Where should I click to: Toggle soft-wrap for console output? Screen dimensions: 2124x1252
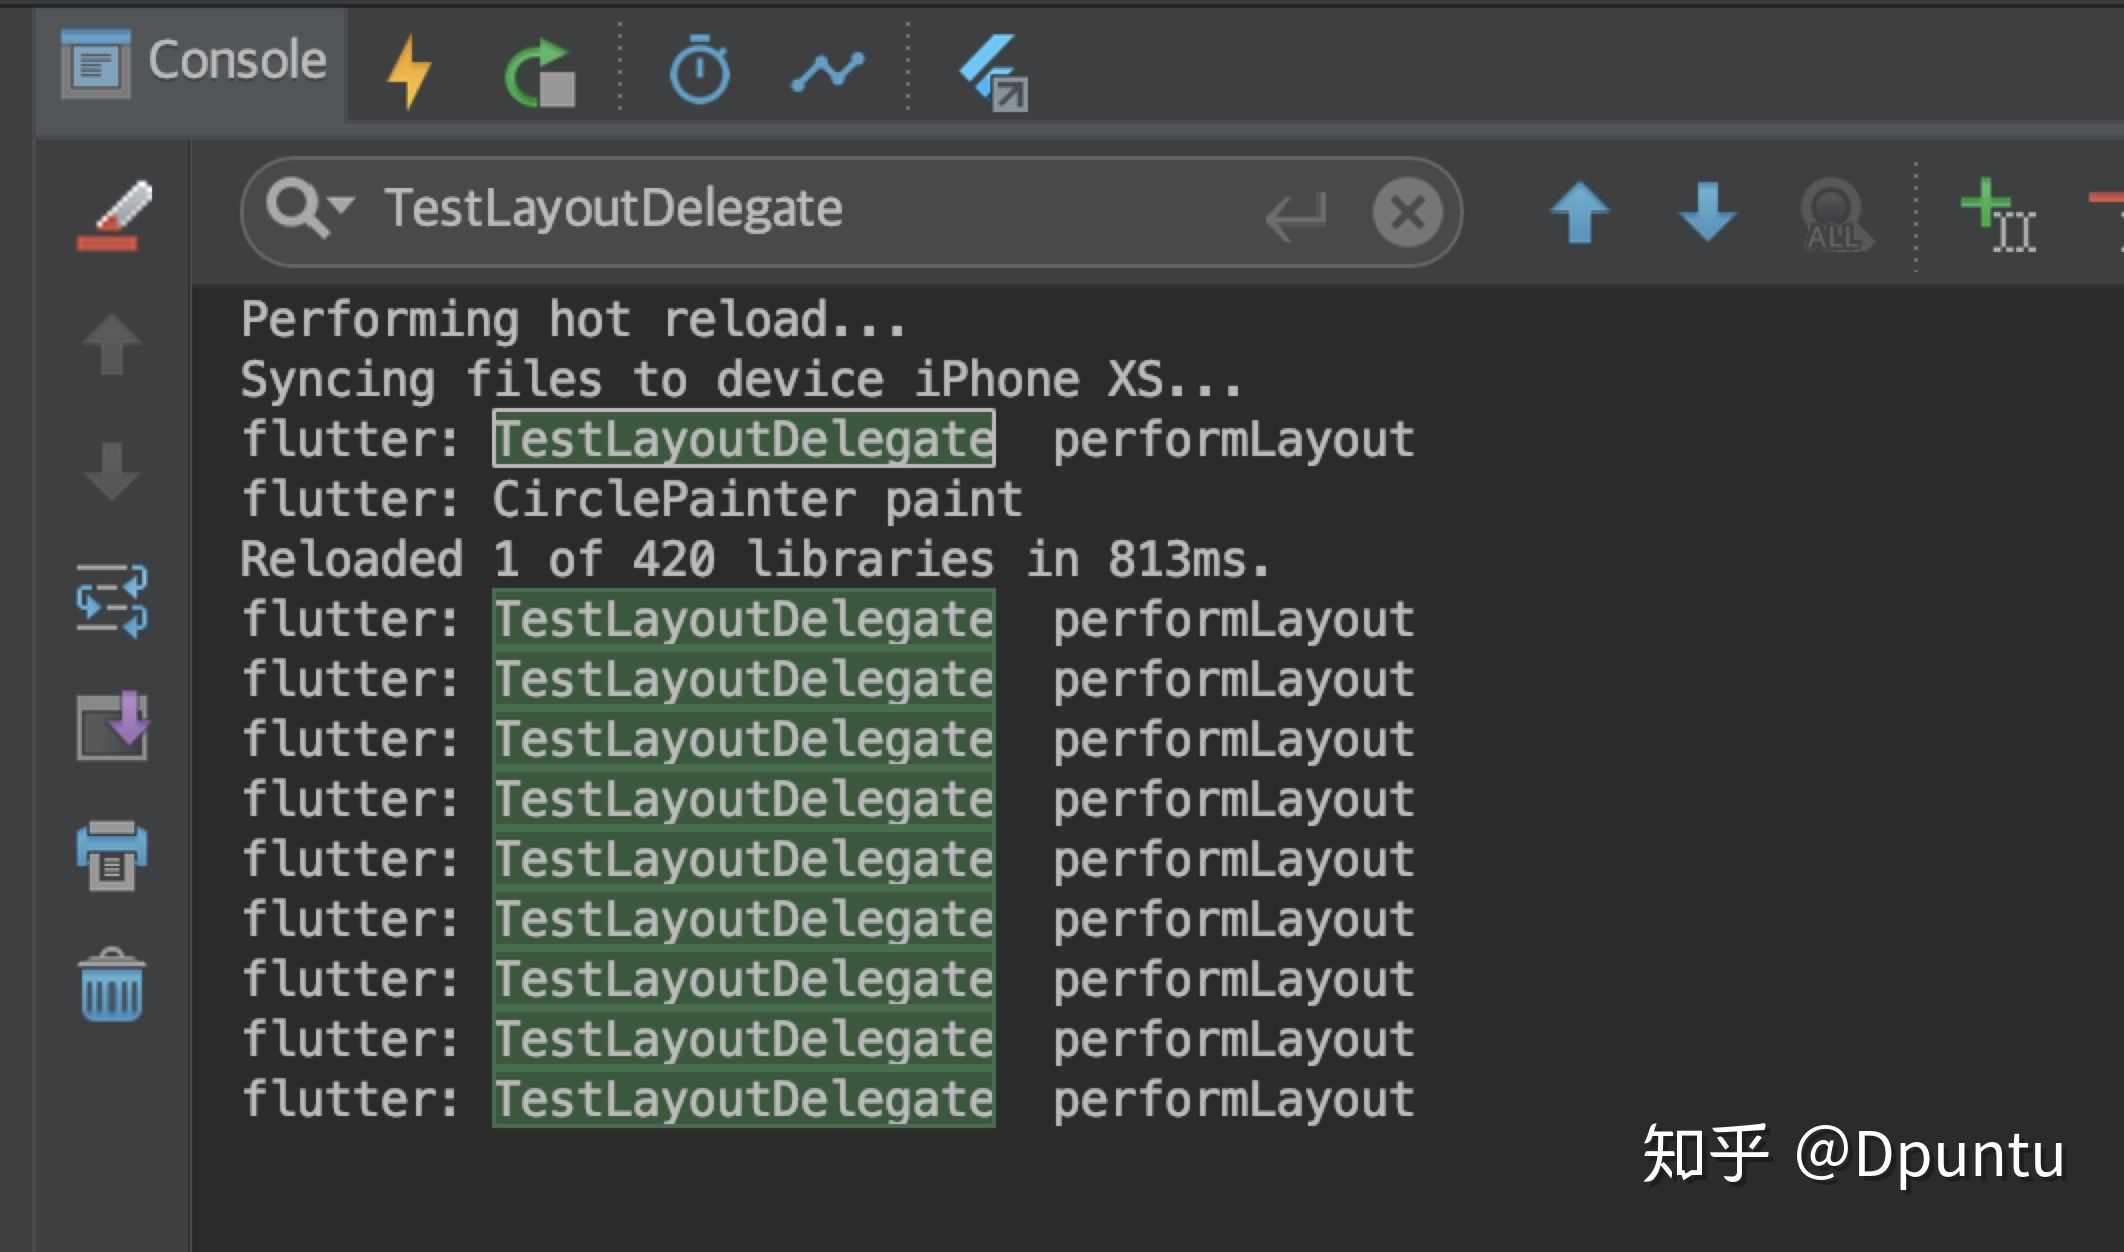tap(112, 600)
